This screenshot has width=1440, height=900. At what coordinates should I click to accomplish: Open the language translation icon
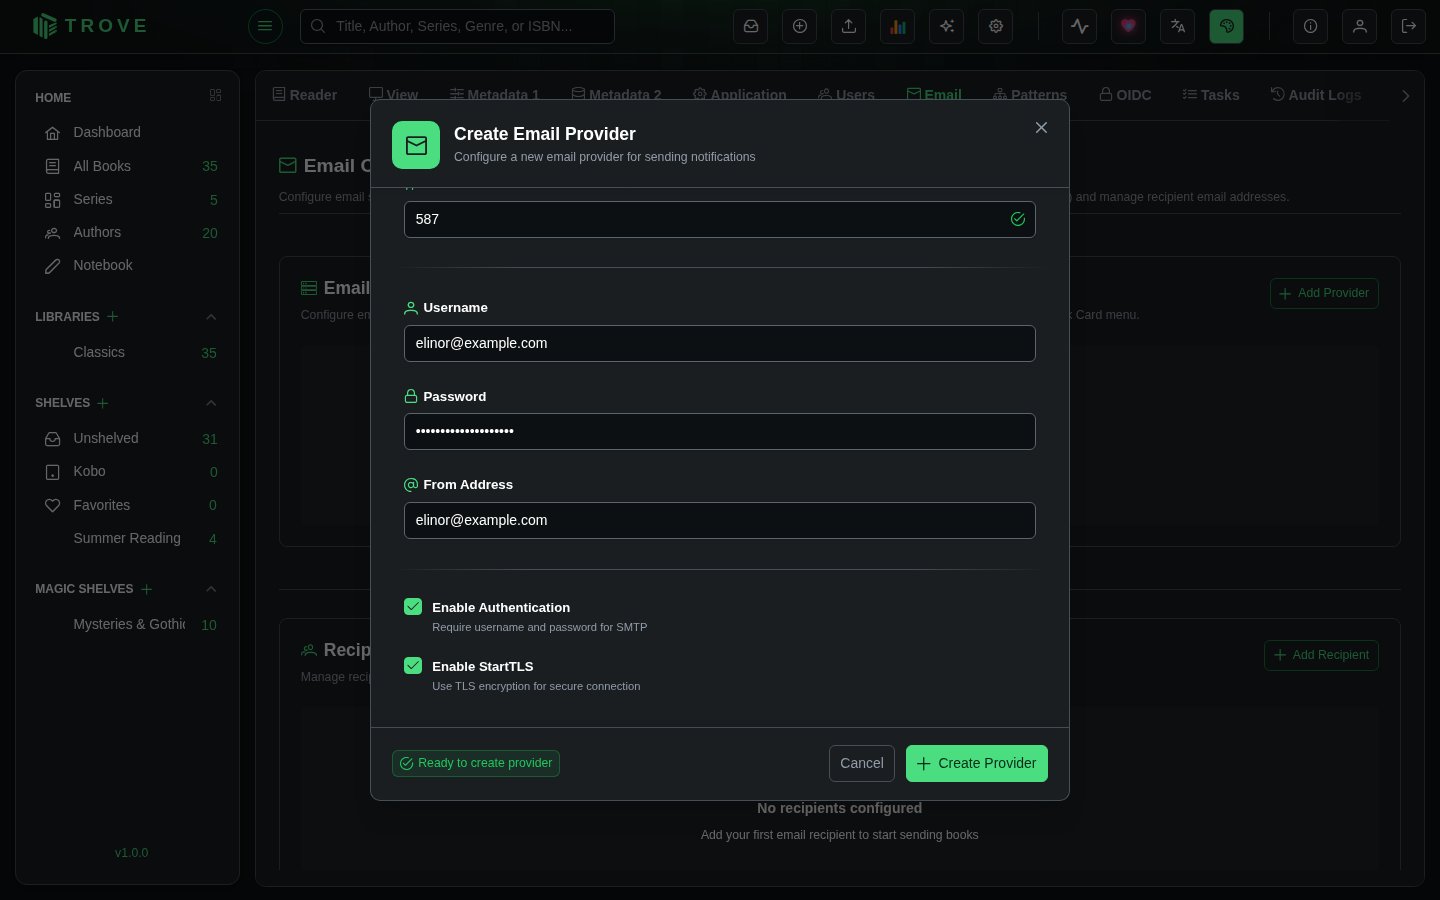point(1178,26)
